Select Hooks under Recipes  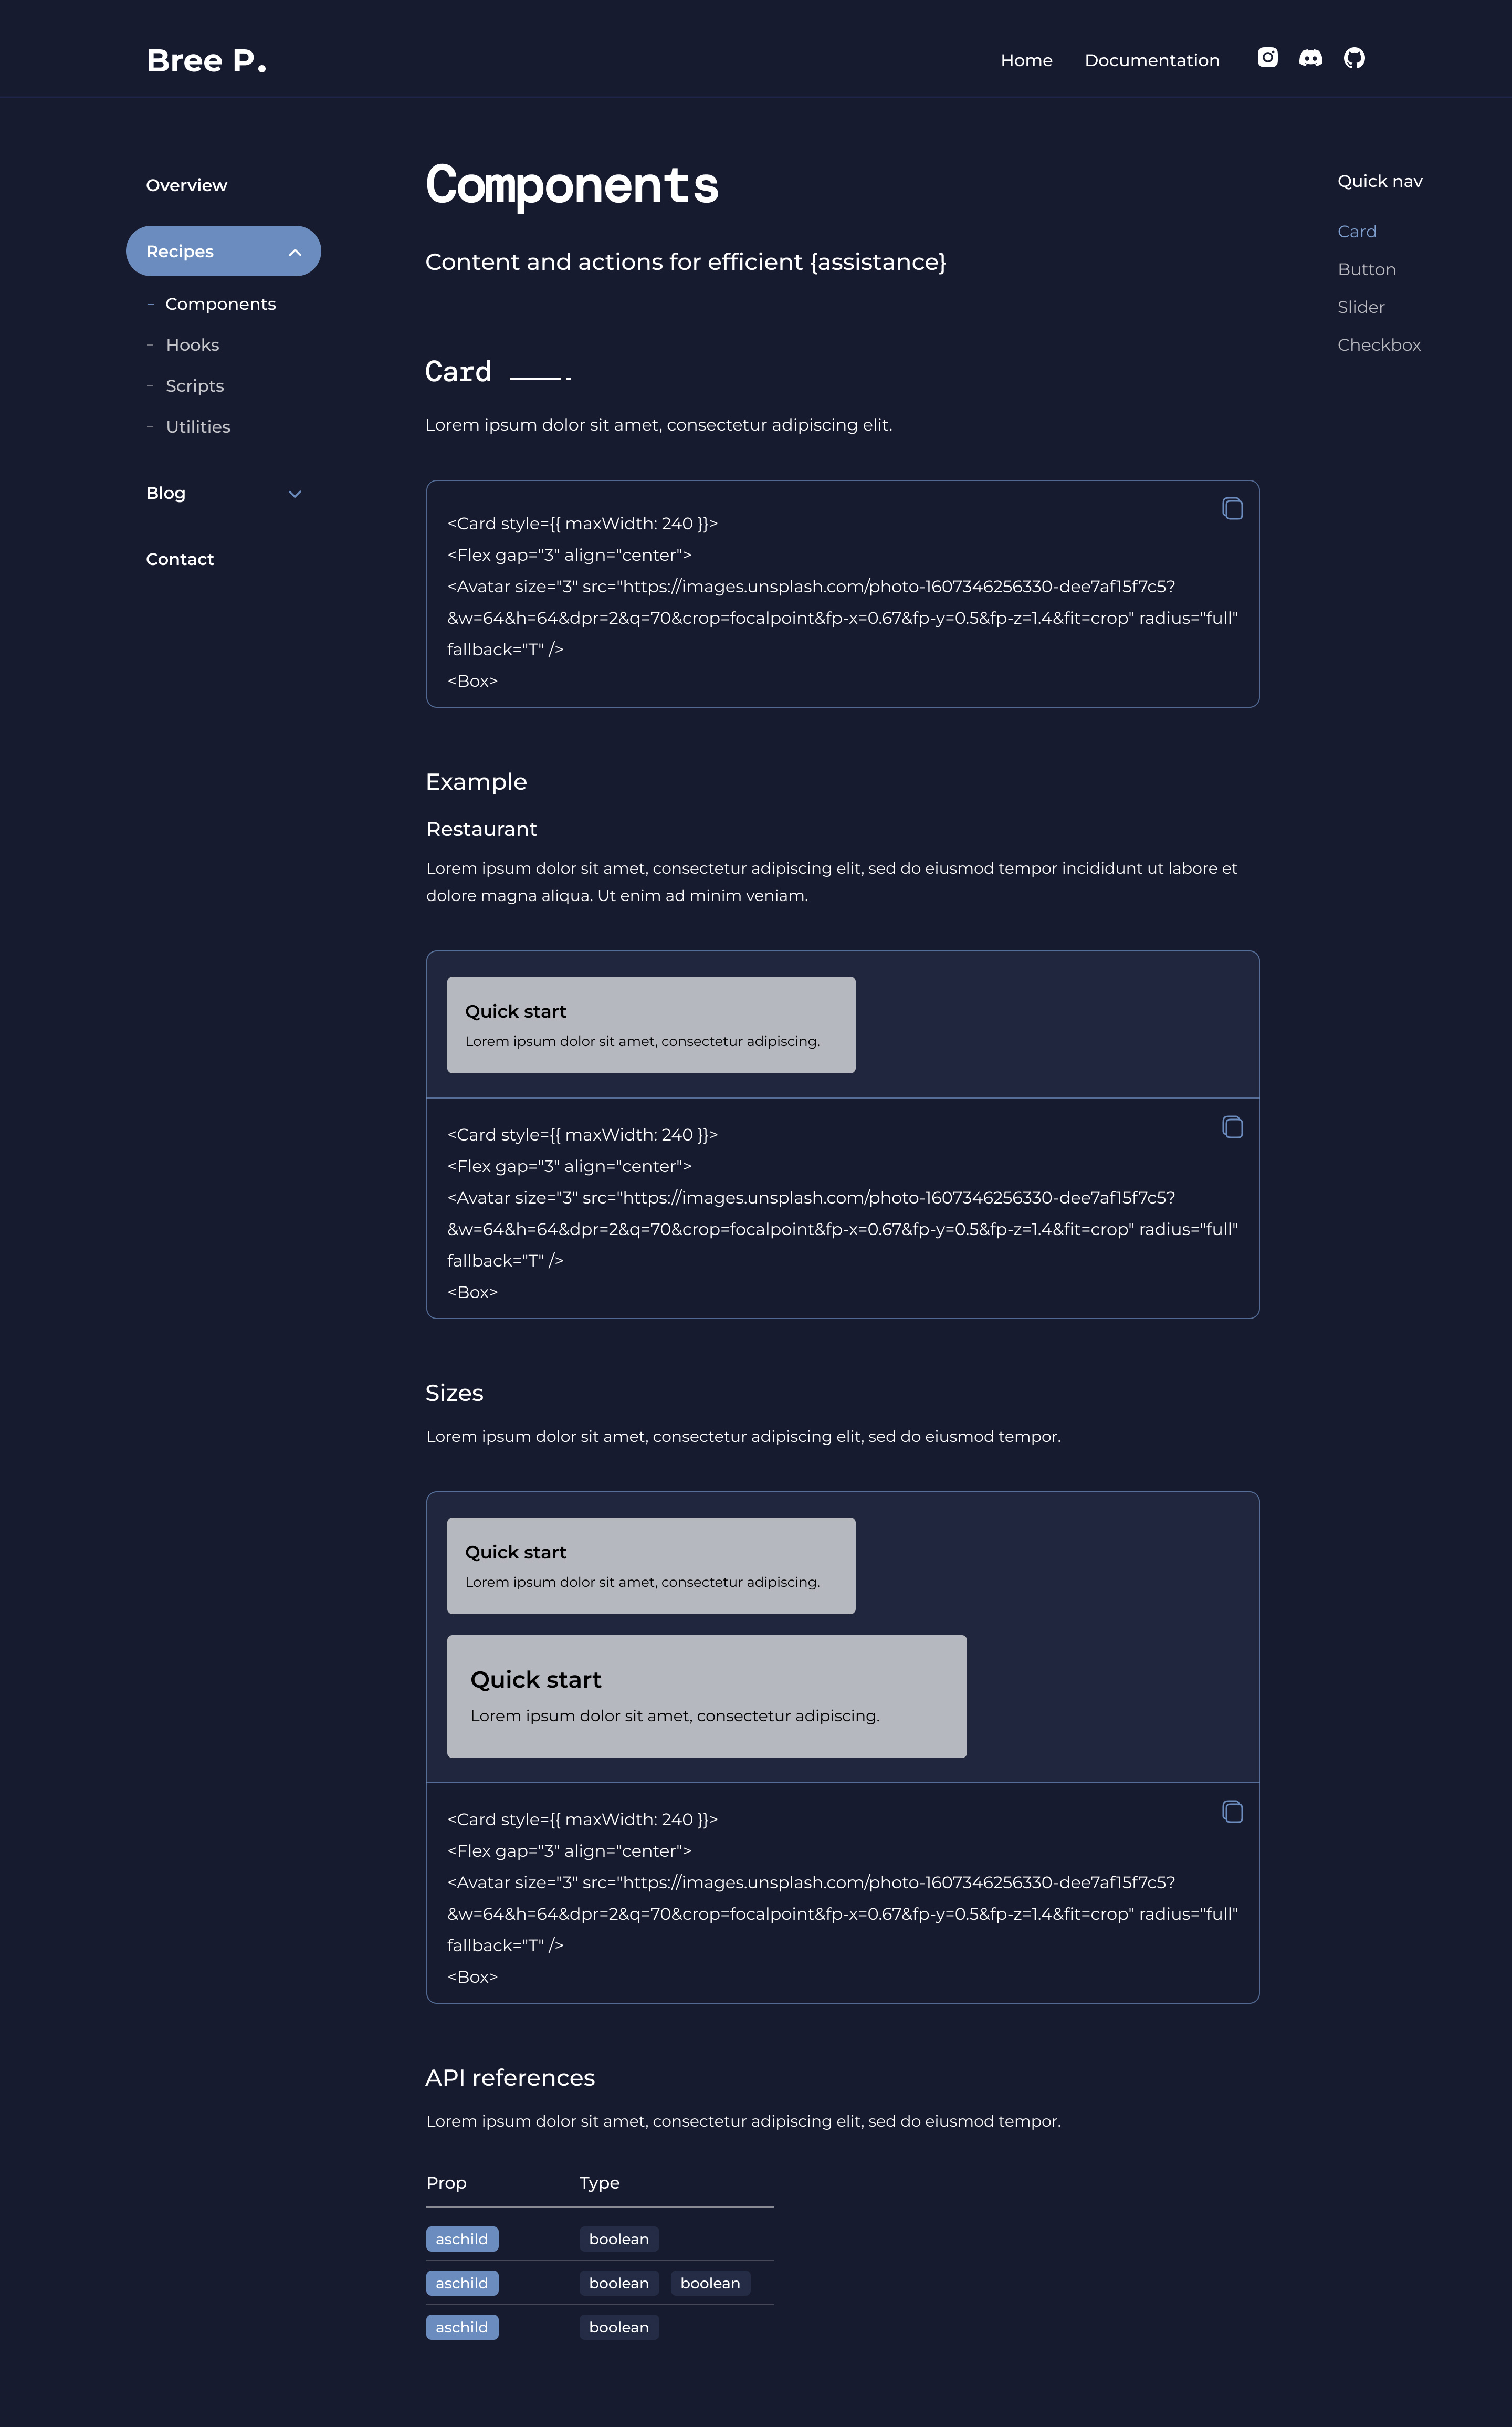pyautogui.click(x=192, y=344)
